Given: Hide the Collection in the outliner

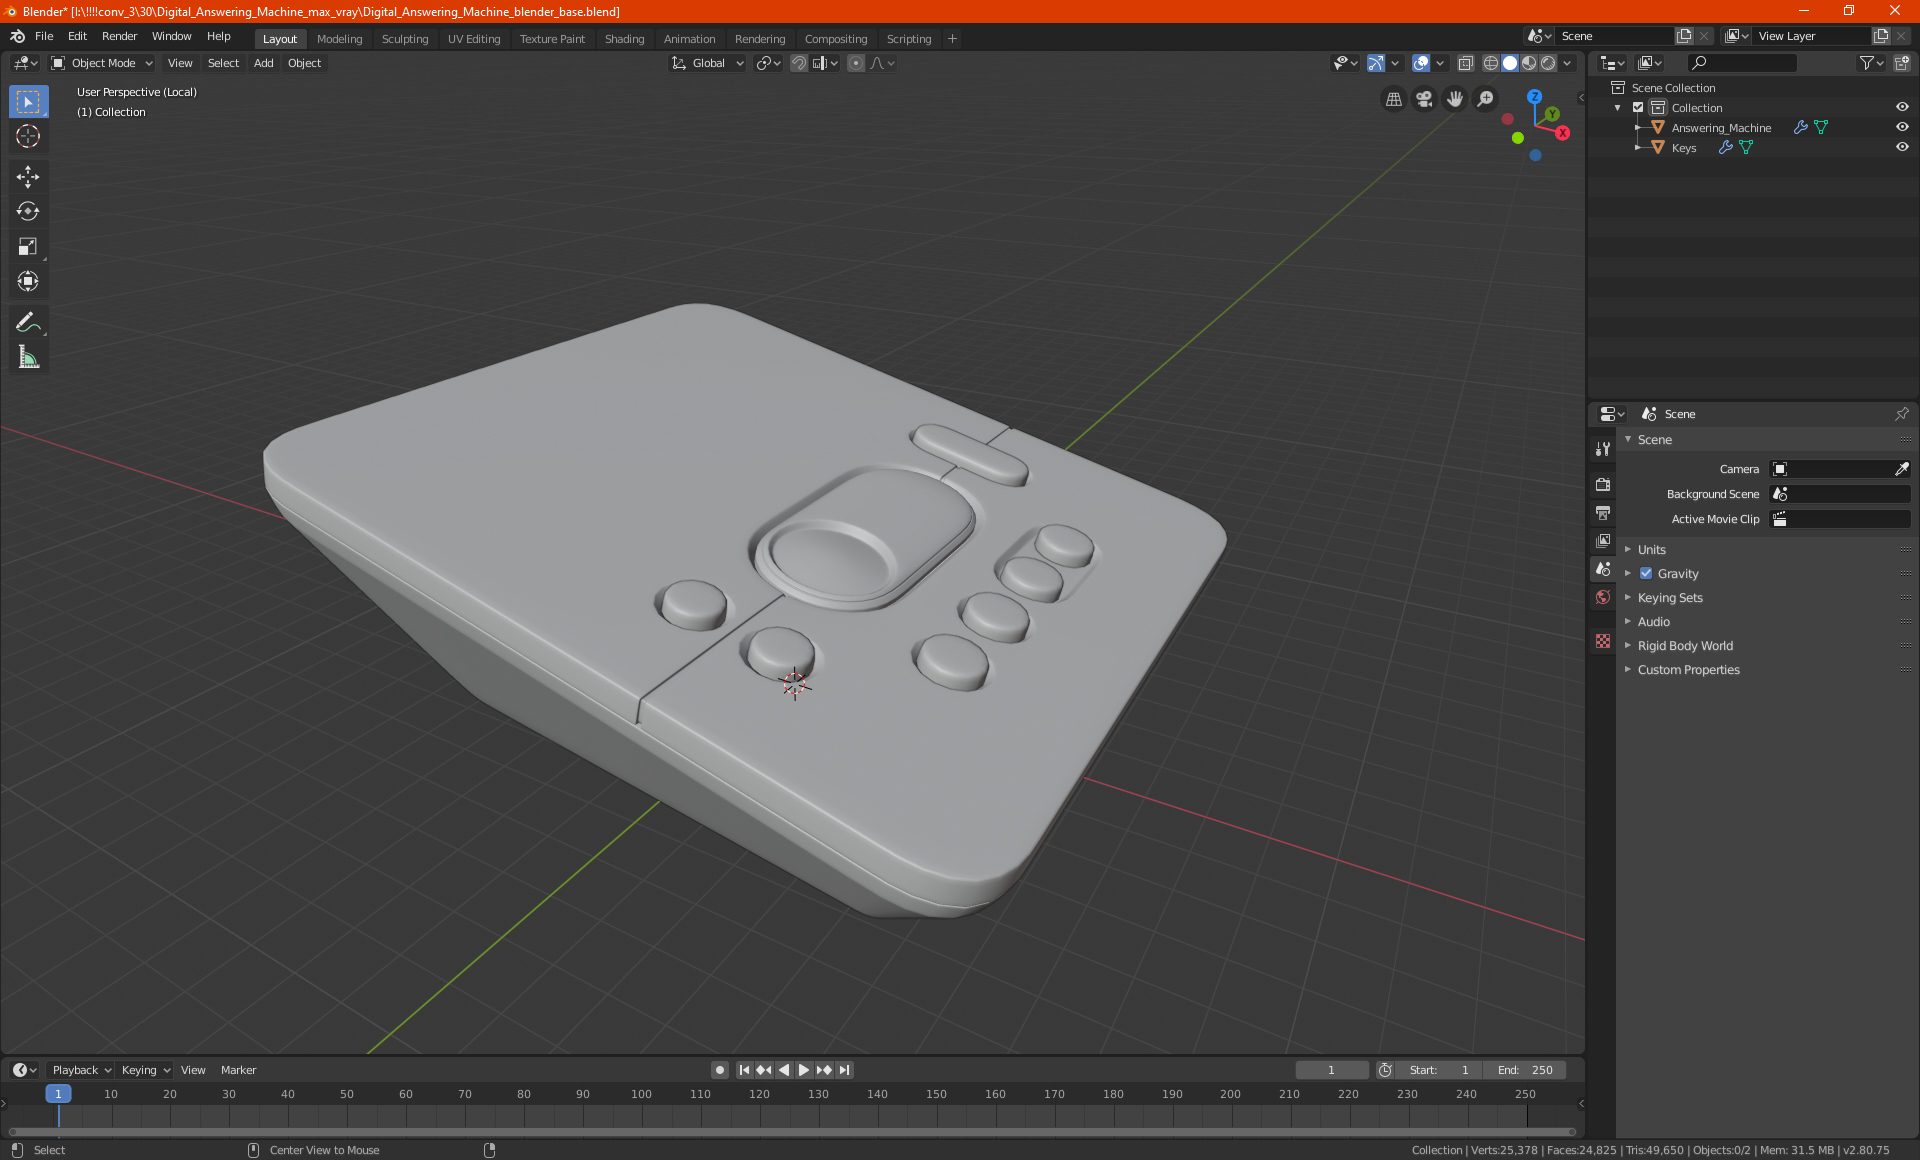Looking at the screenshot, I should click(1901, 107).
